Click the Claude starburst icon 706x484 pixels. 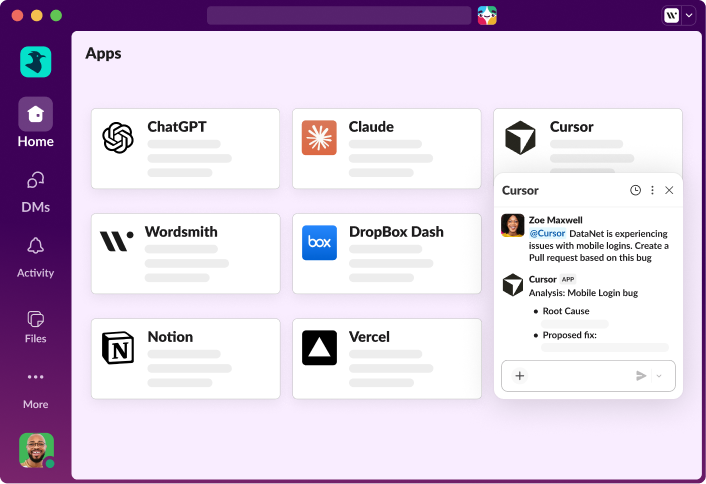tap(319, 138)
